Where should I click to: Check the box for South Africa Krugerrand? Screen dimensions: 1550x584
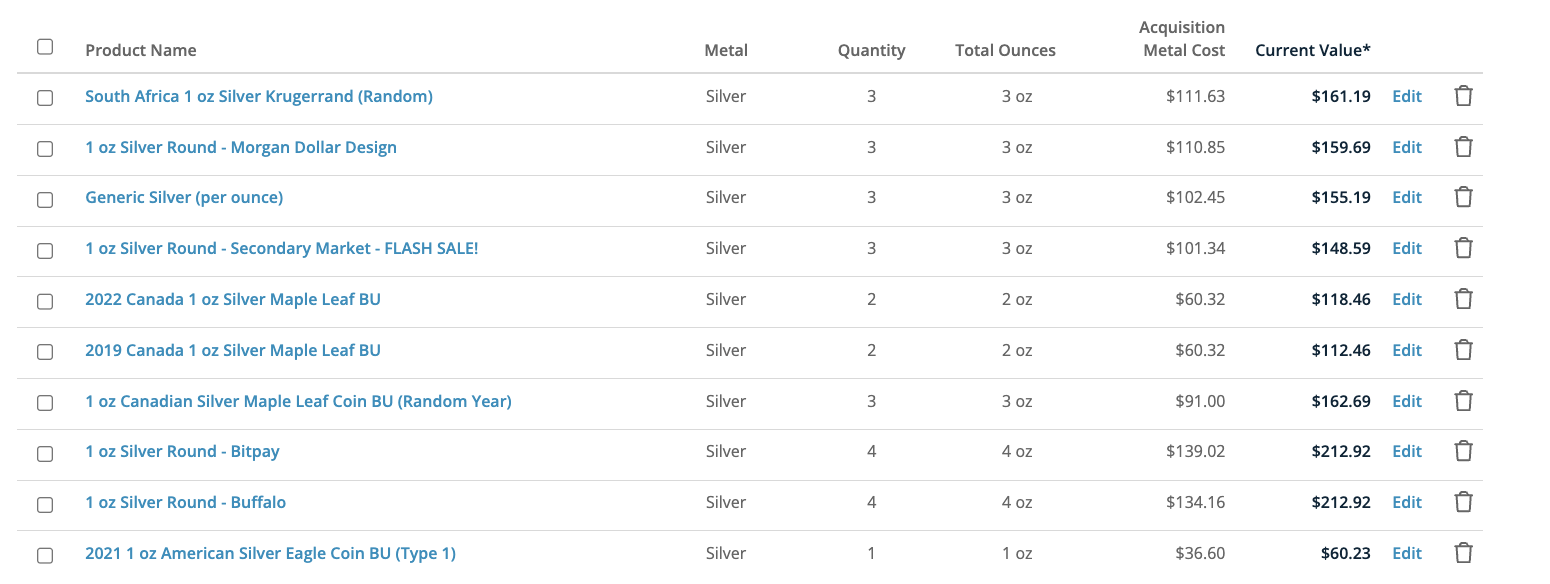click(45, 98)
